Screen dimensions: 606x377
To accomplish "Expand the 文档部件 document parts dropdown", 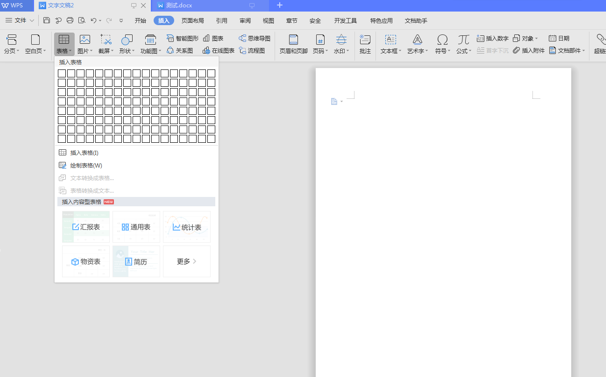I will point(583,51).
